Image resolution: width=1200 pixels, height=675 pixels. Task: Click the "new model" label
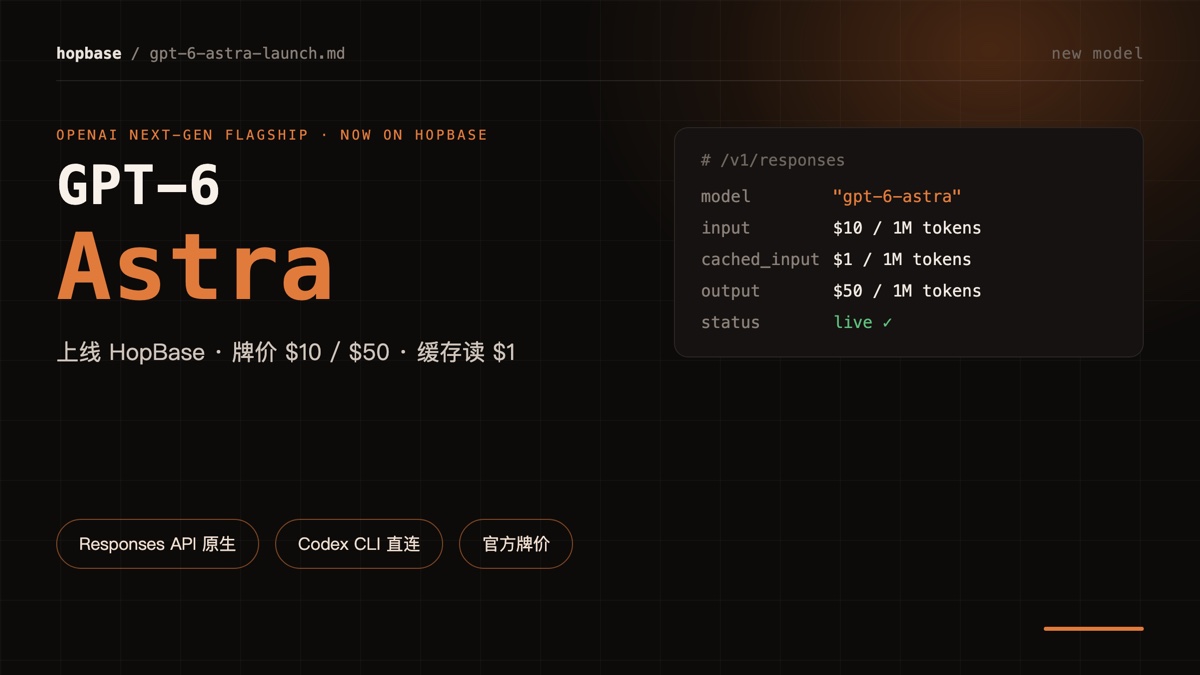point(1097,54)
